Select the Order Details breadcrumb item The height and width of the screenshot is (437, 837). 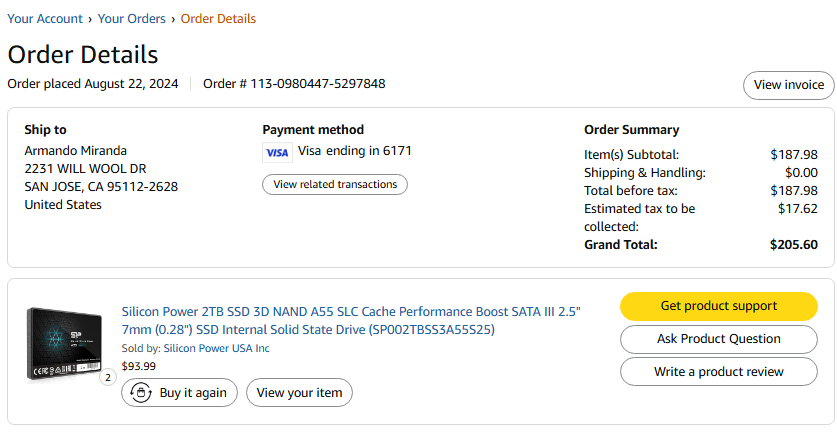point(218,19)
